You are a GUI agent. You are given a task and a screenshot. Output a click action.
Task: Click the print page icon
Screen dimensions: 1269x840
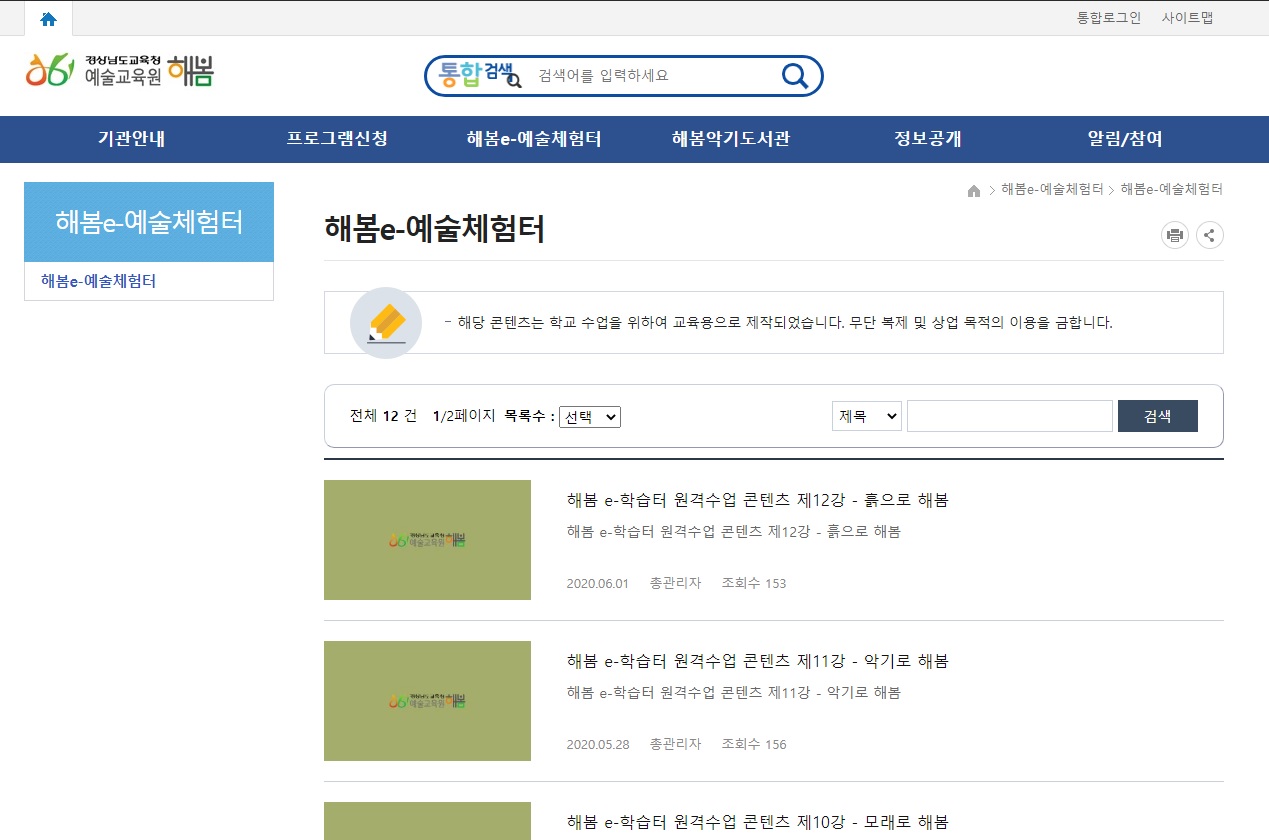(1175, 236)
